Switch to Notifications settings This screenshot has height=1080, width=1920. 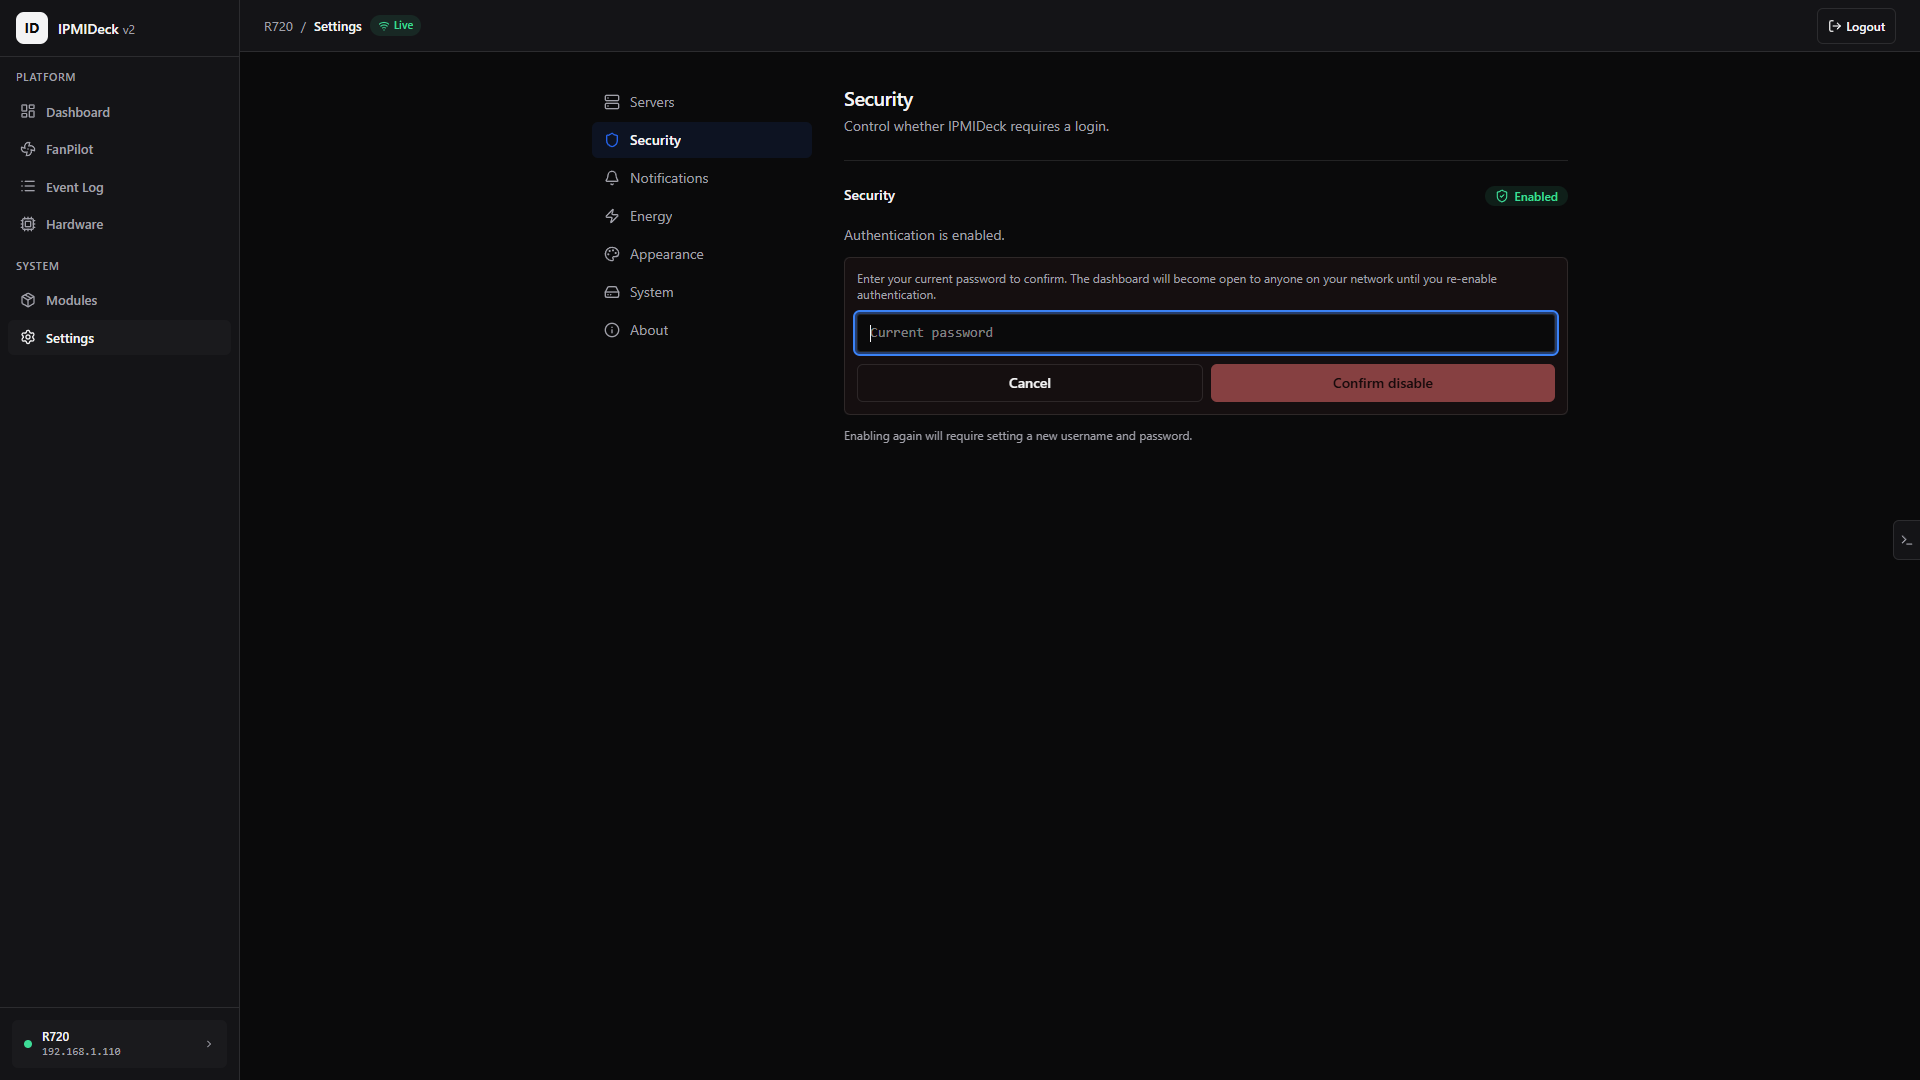point(701,178)
